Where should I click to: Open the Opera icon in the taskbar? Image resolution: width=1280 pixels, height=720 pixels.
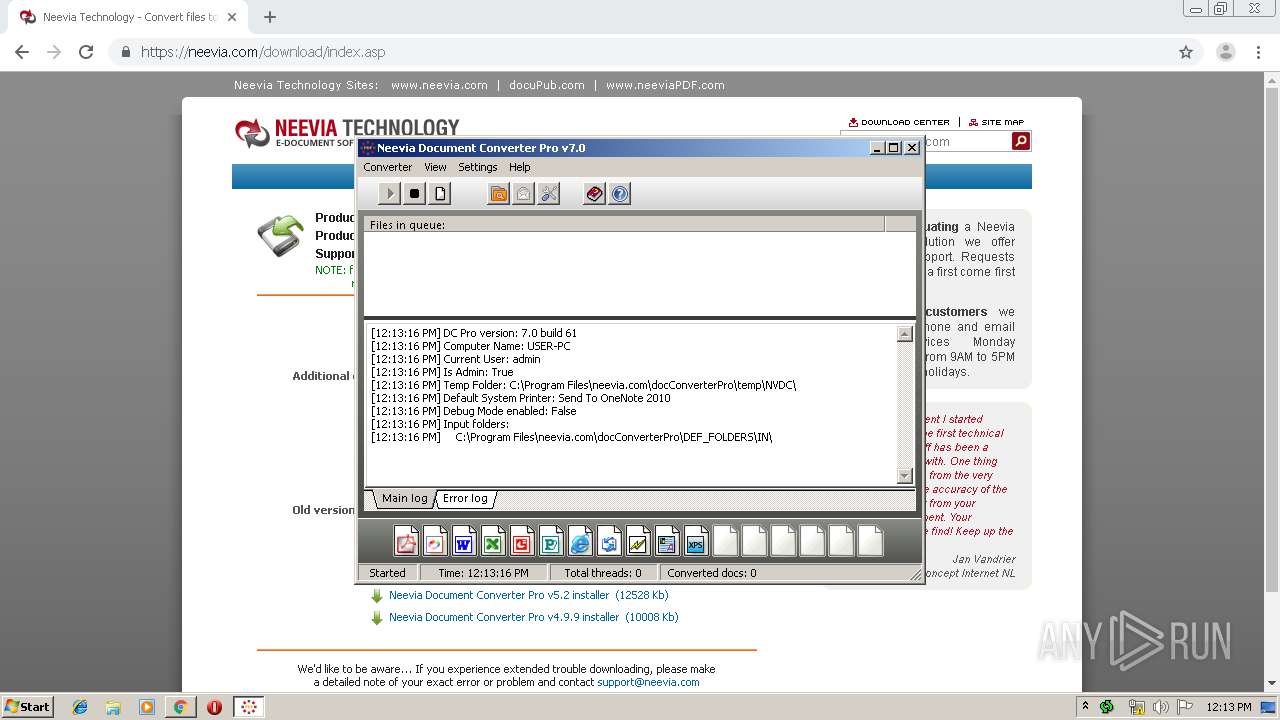coord(214,707)
